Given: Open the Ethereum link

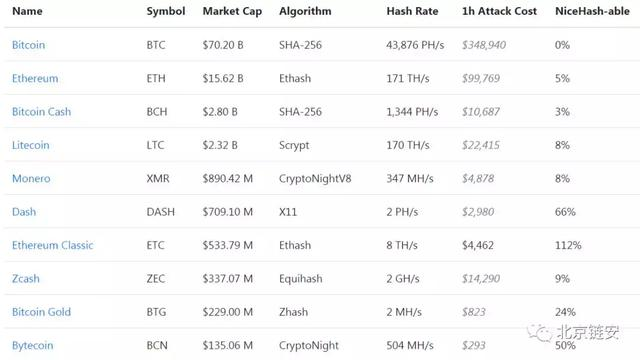Looking at the screenshot, I should tap(35, 78).
